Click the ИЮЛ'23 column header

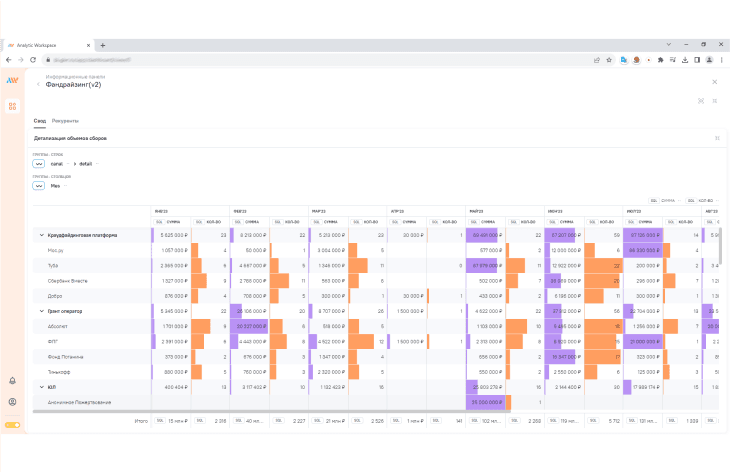coord(634,212)
